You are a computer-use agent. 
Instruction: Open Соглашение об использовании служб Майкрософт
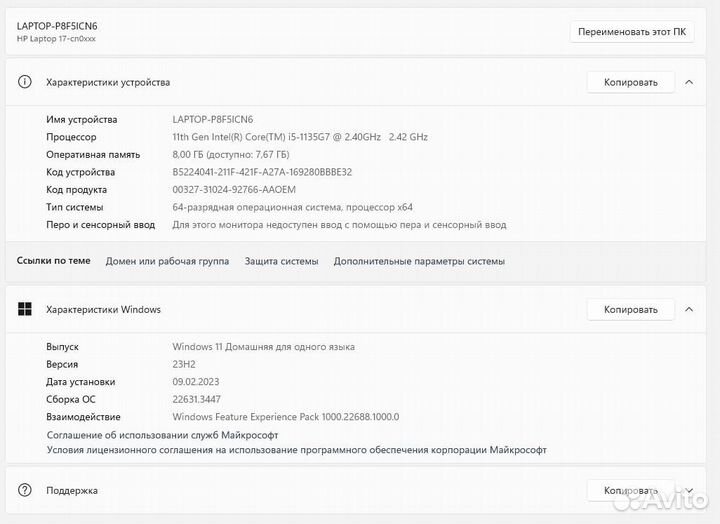163,435
